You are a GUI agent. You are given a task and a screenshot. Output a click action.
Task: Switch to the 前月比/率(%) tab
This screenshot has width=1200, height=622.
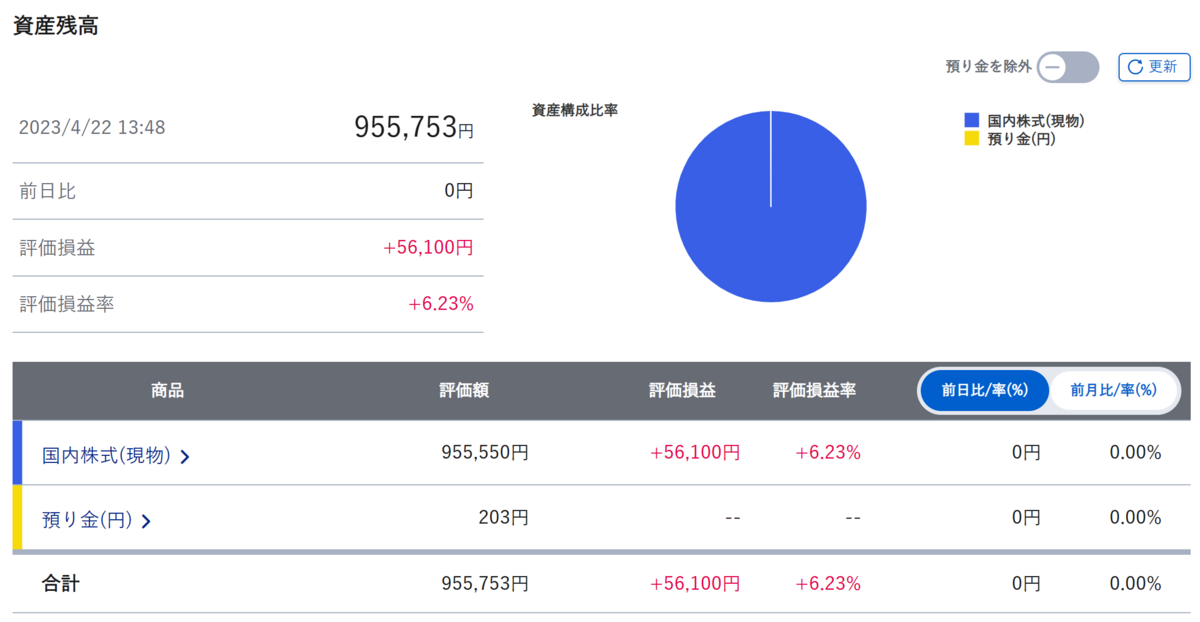(1114, 390)
